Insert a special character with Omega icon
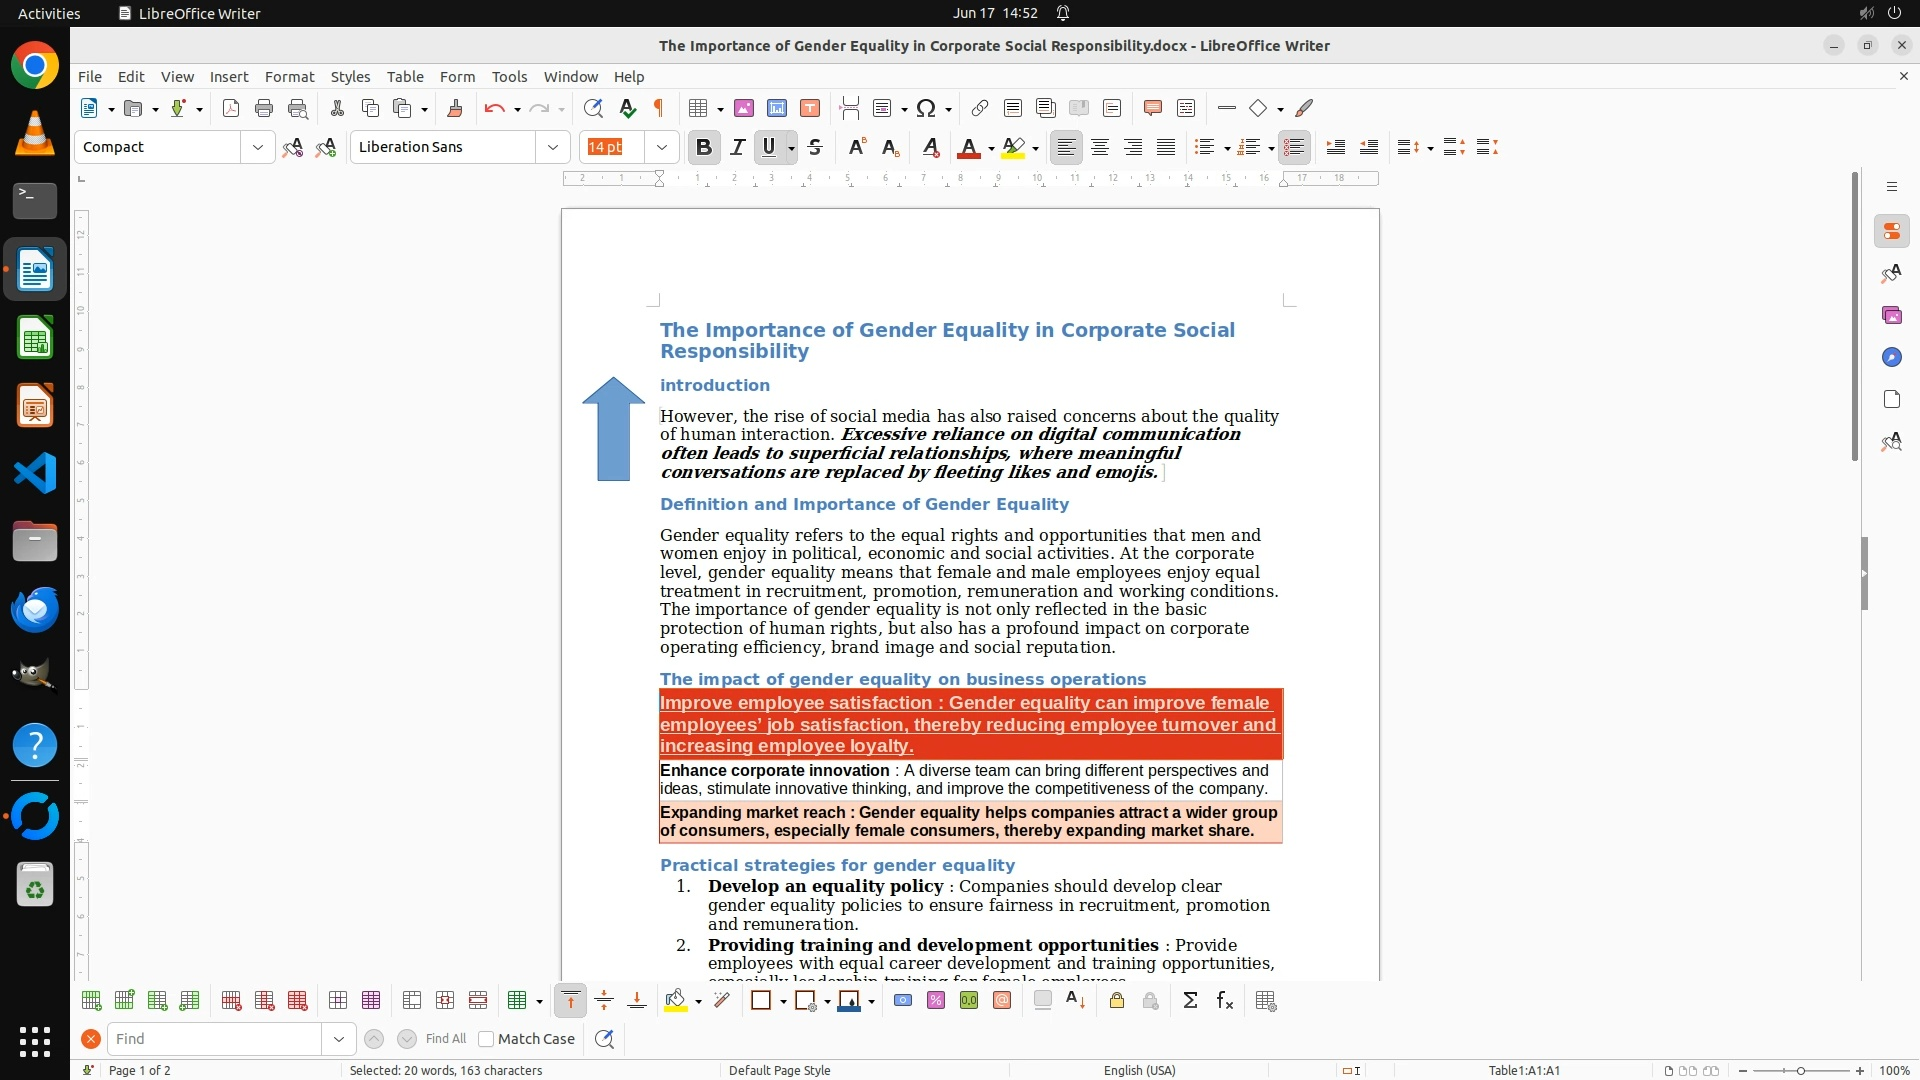Viewport: 1920px width, 1080px height. (x=926, y=108)
